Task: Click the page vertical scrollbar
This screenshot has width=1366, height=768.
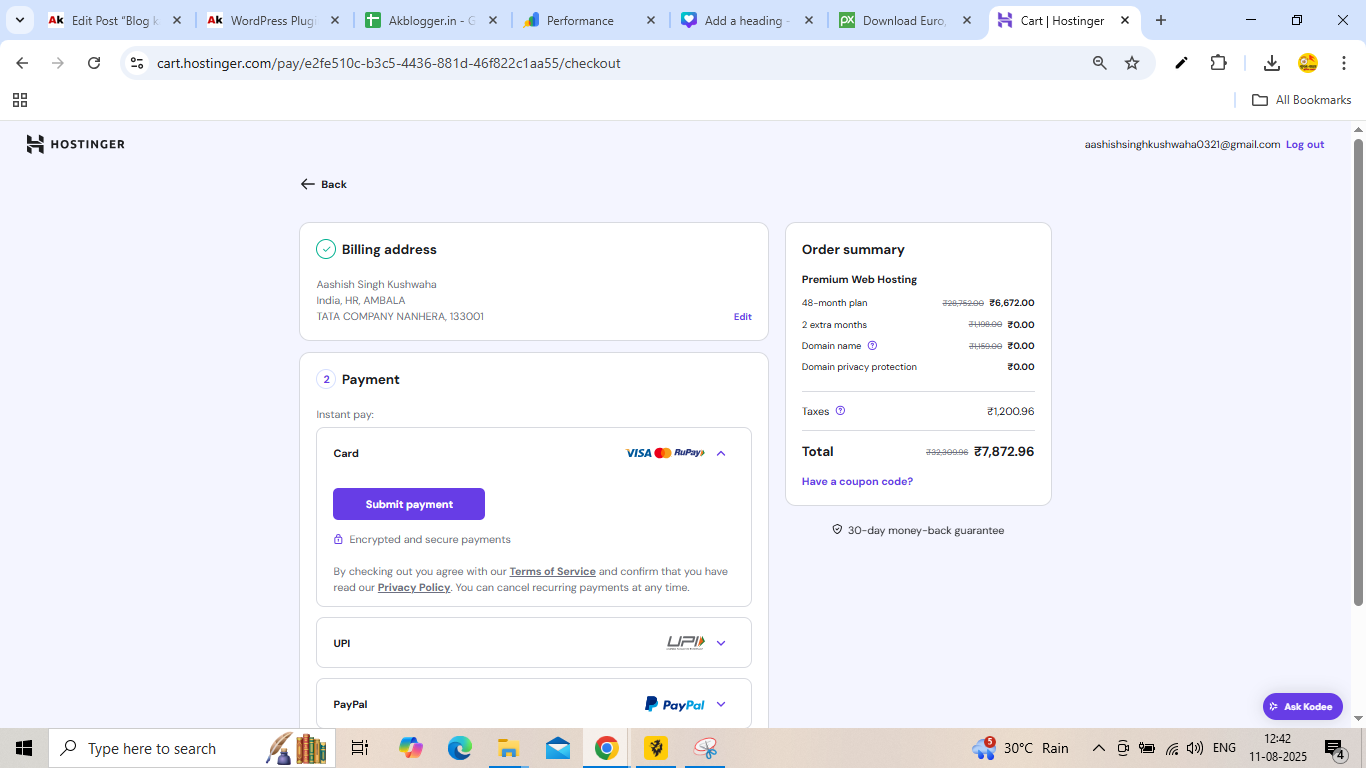Action: (x=1358, y=372)
